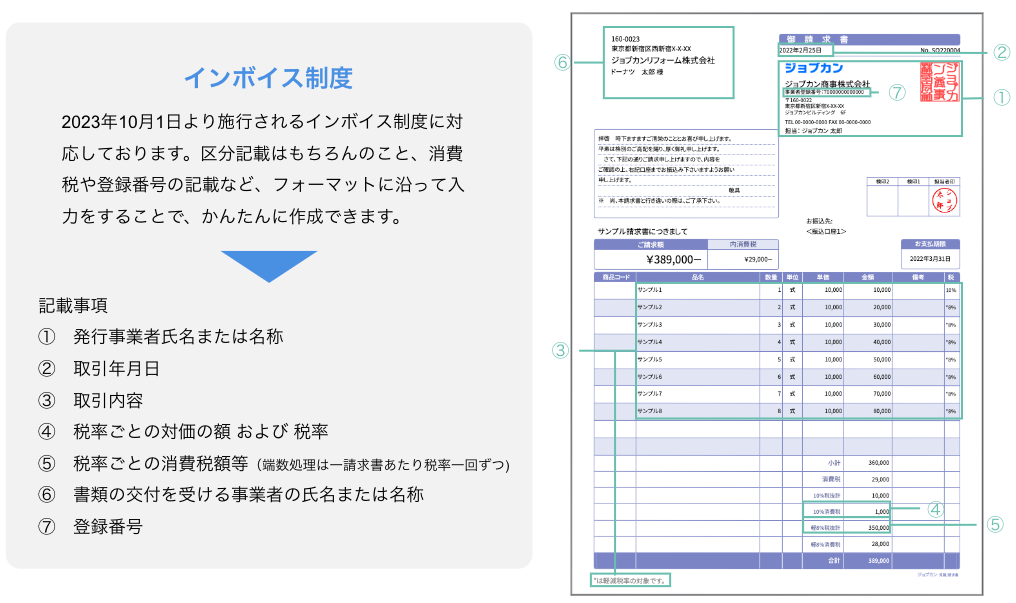Select list item 税率ごとの対価の額 および 税率

pos(201,431)
